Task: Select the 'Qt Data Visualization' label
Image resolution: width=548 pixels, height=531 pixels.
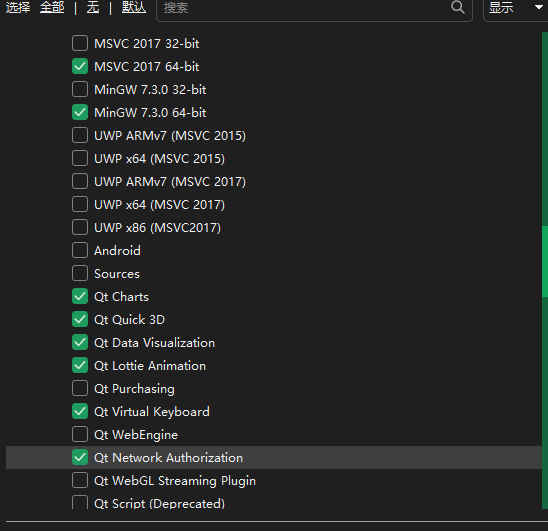Action: (154, 343)
